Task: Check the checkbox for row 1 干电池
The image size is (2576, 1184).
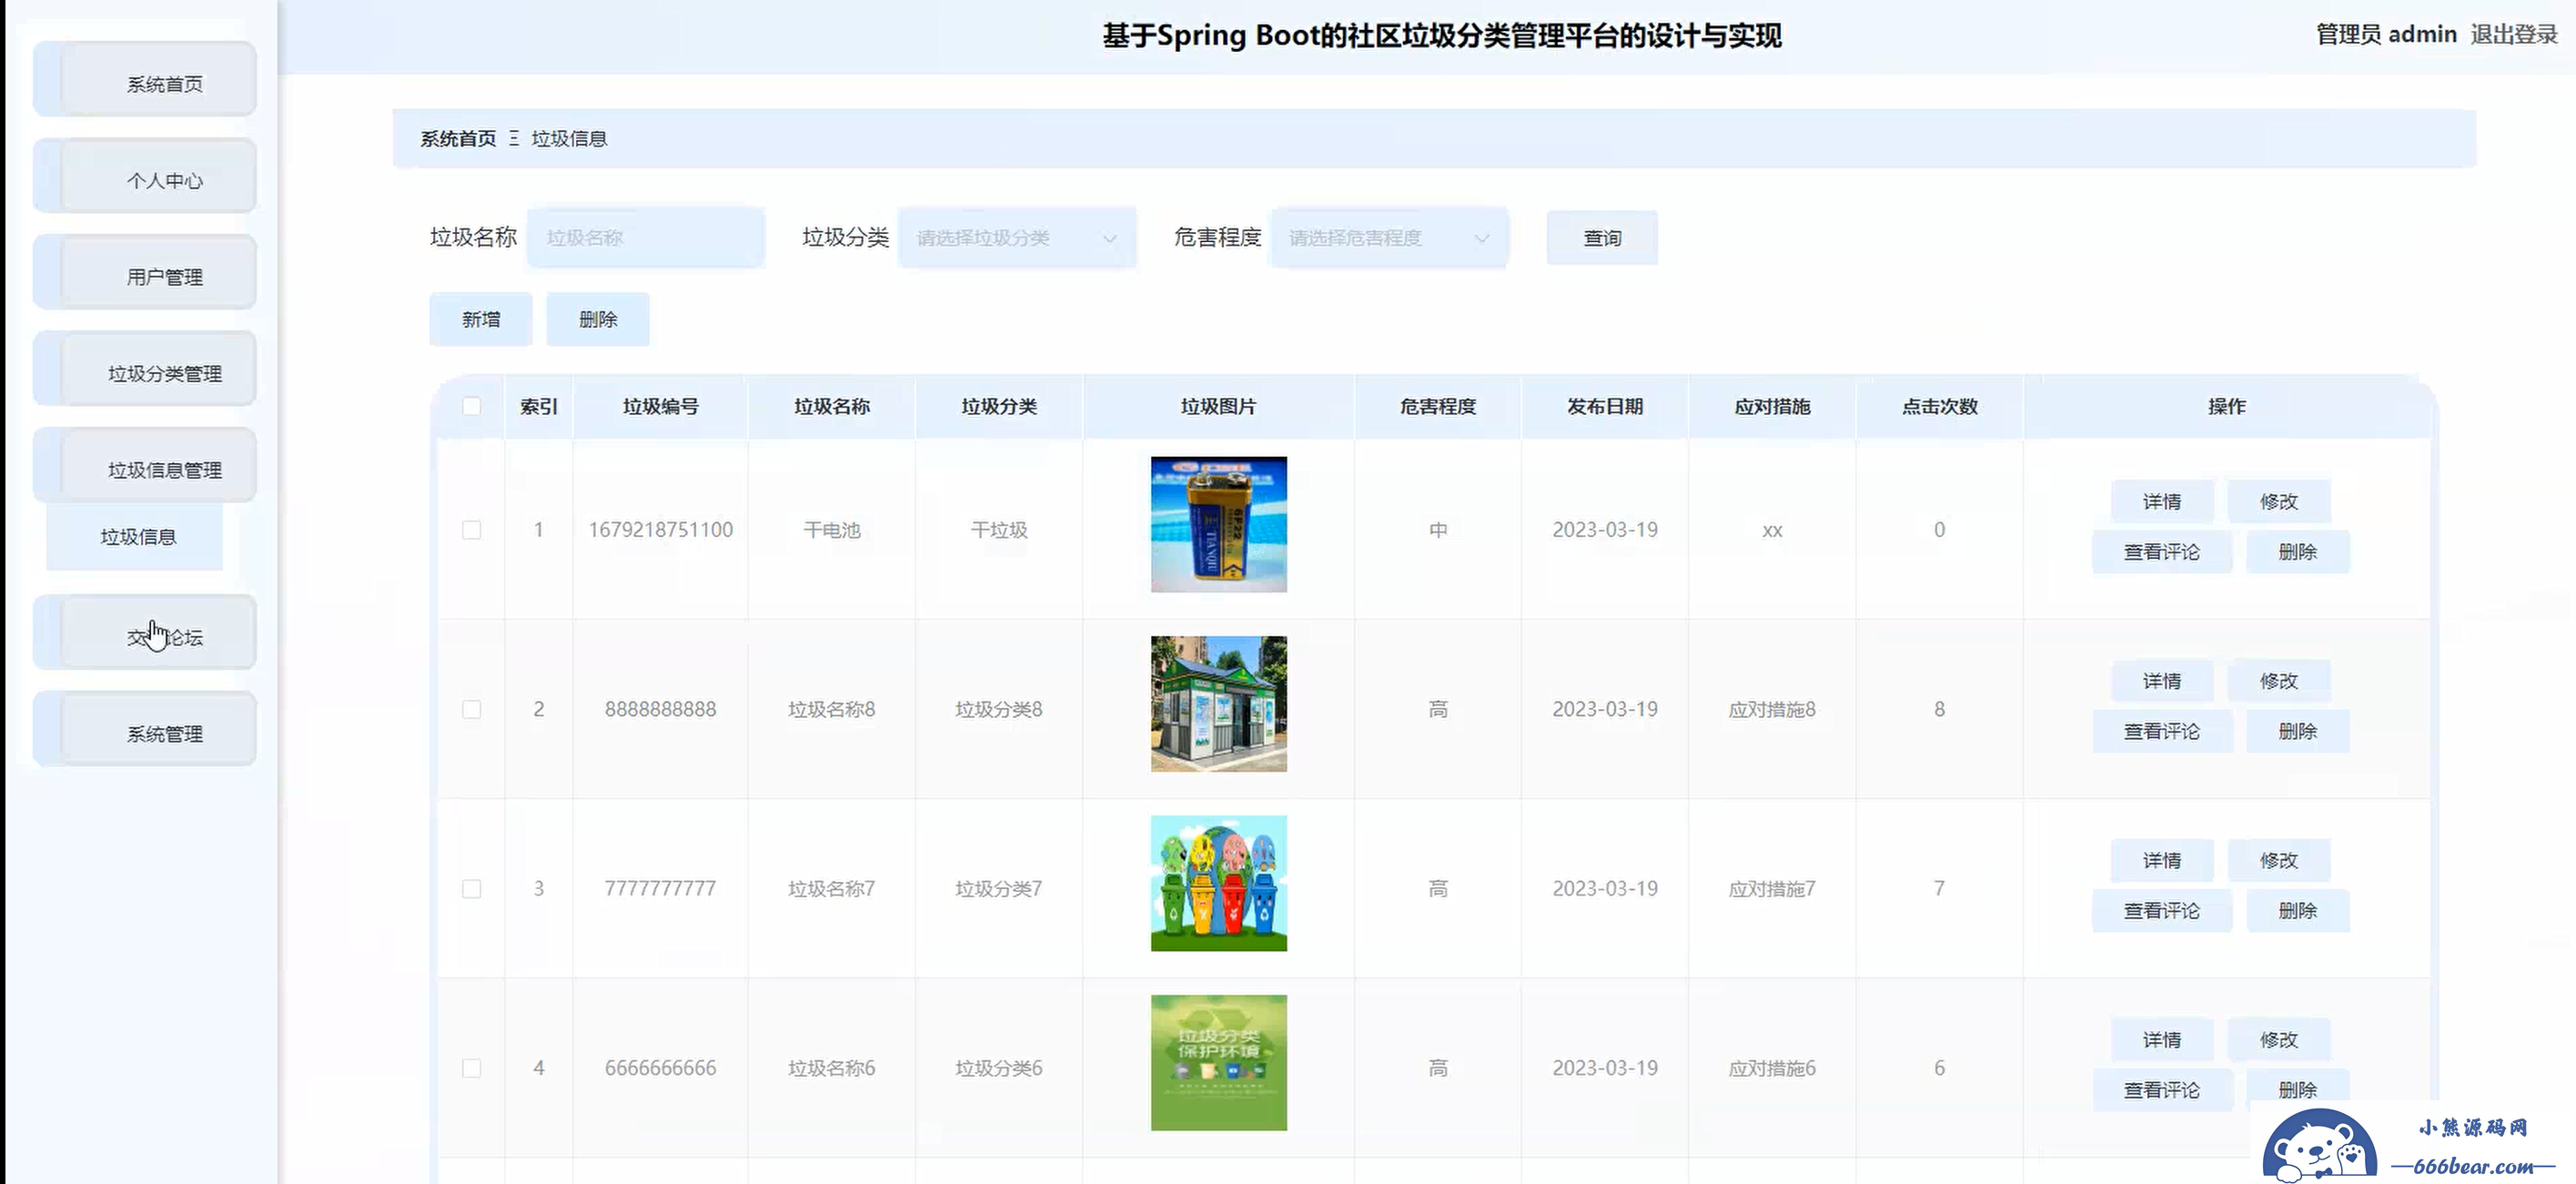Action: [x=471, y=530]
